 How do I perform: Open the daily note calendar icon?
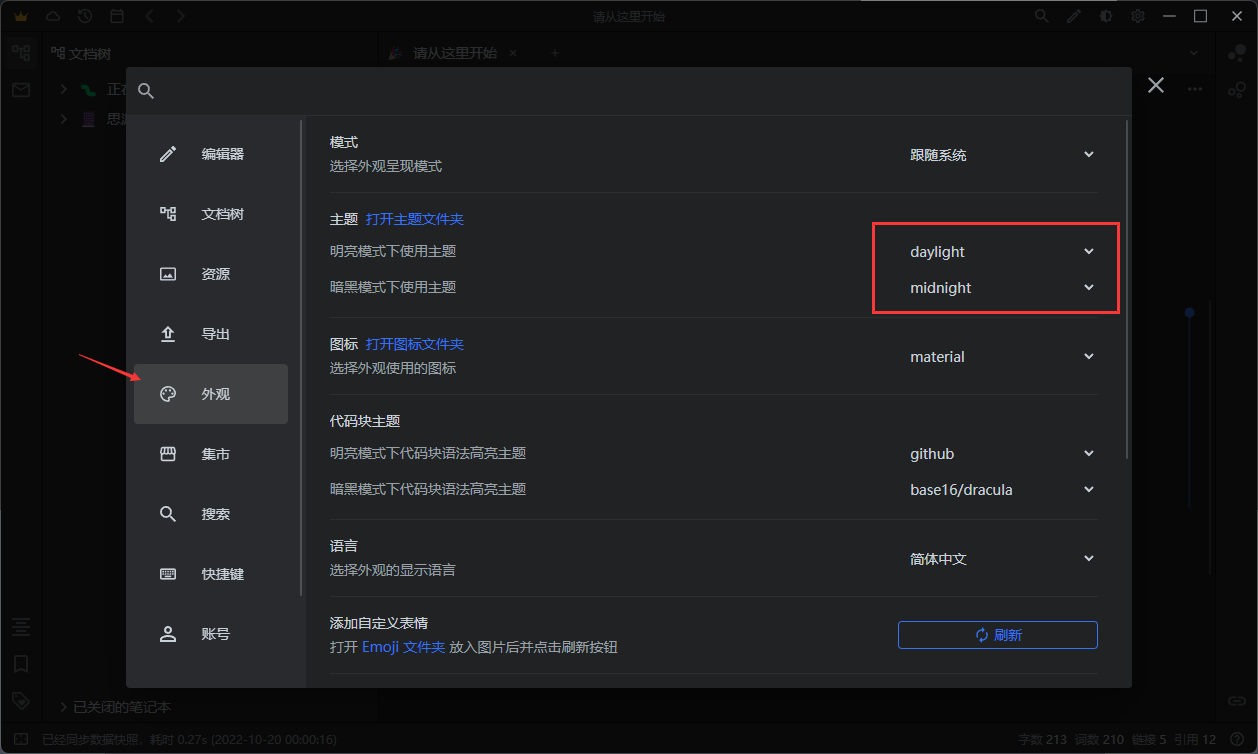coord(117,16)
